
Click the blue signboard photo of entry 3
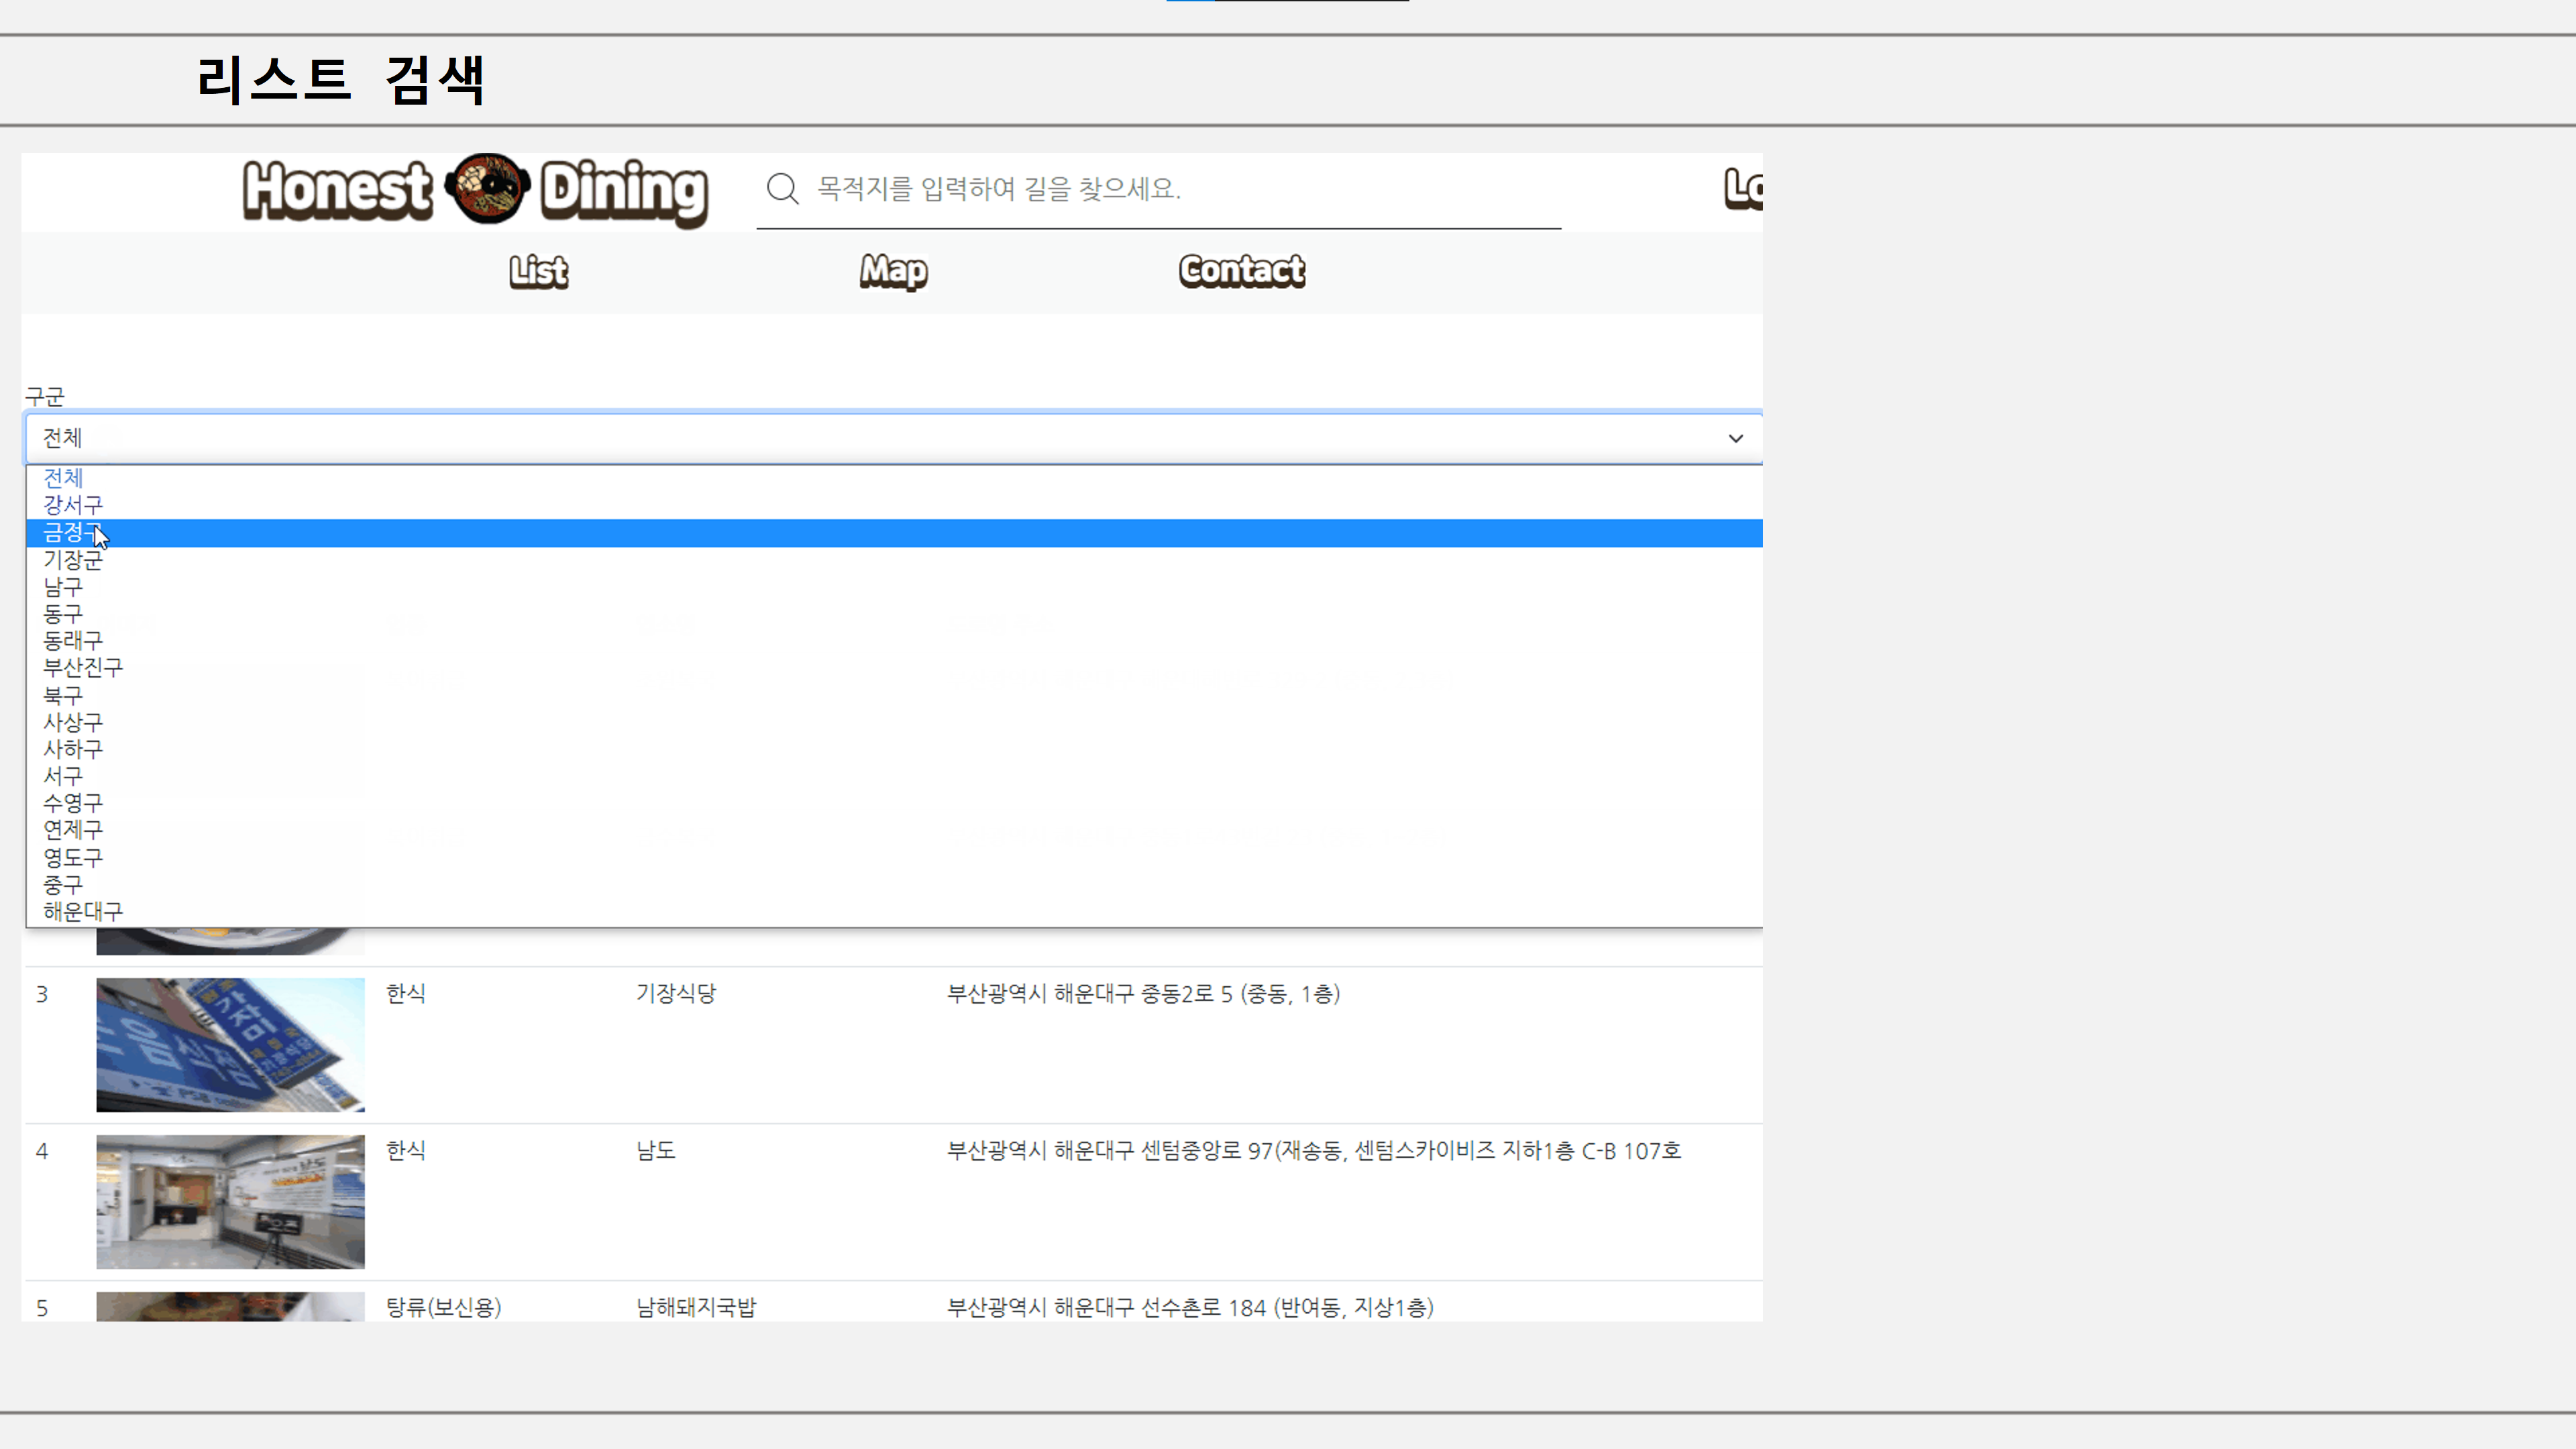[x=230, y=1044]
